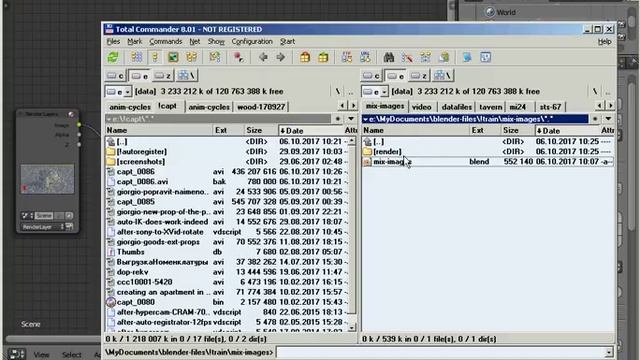Switch to the tavern tab

point(491,107)
